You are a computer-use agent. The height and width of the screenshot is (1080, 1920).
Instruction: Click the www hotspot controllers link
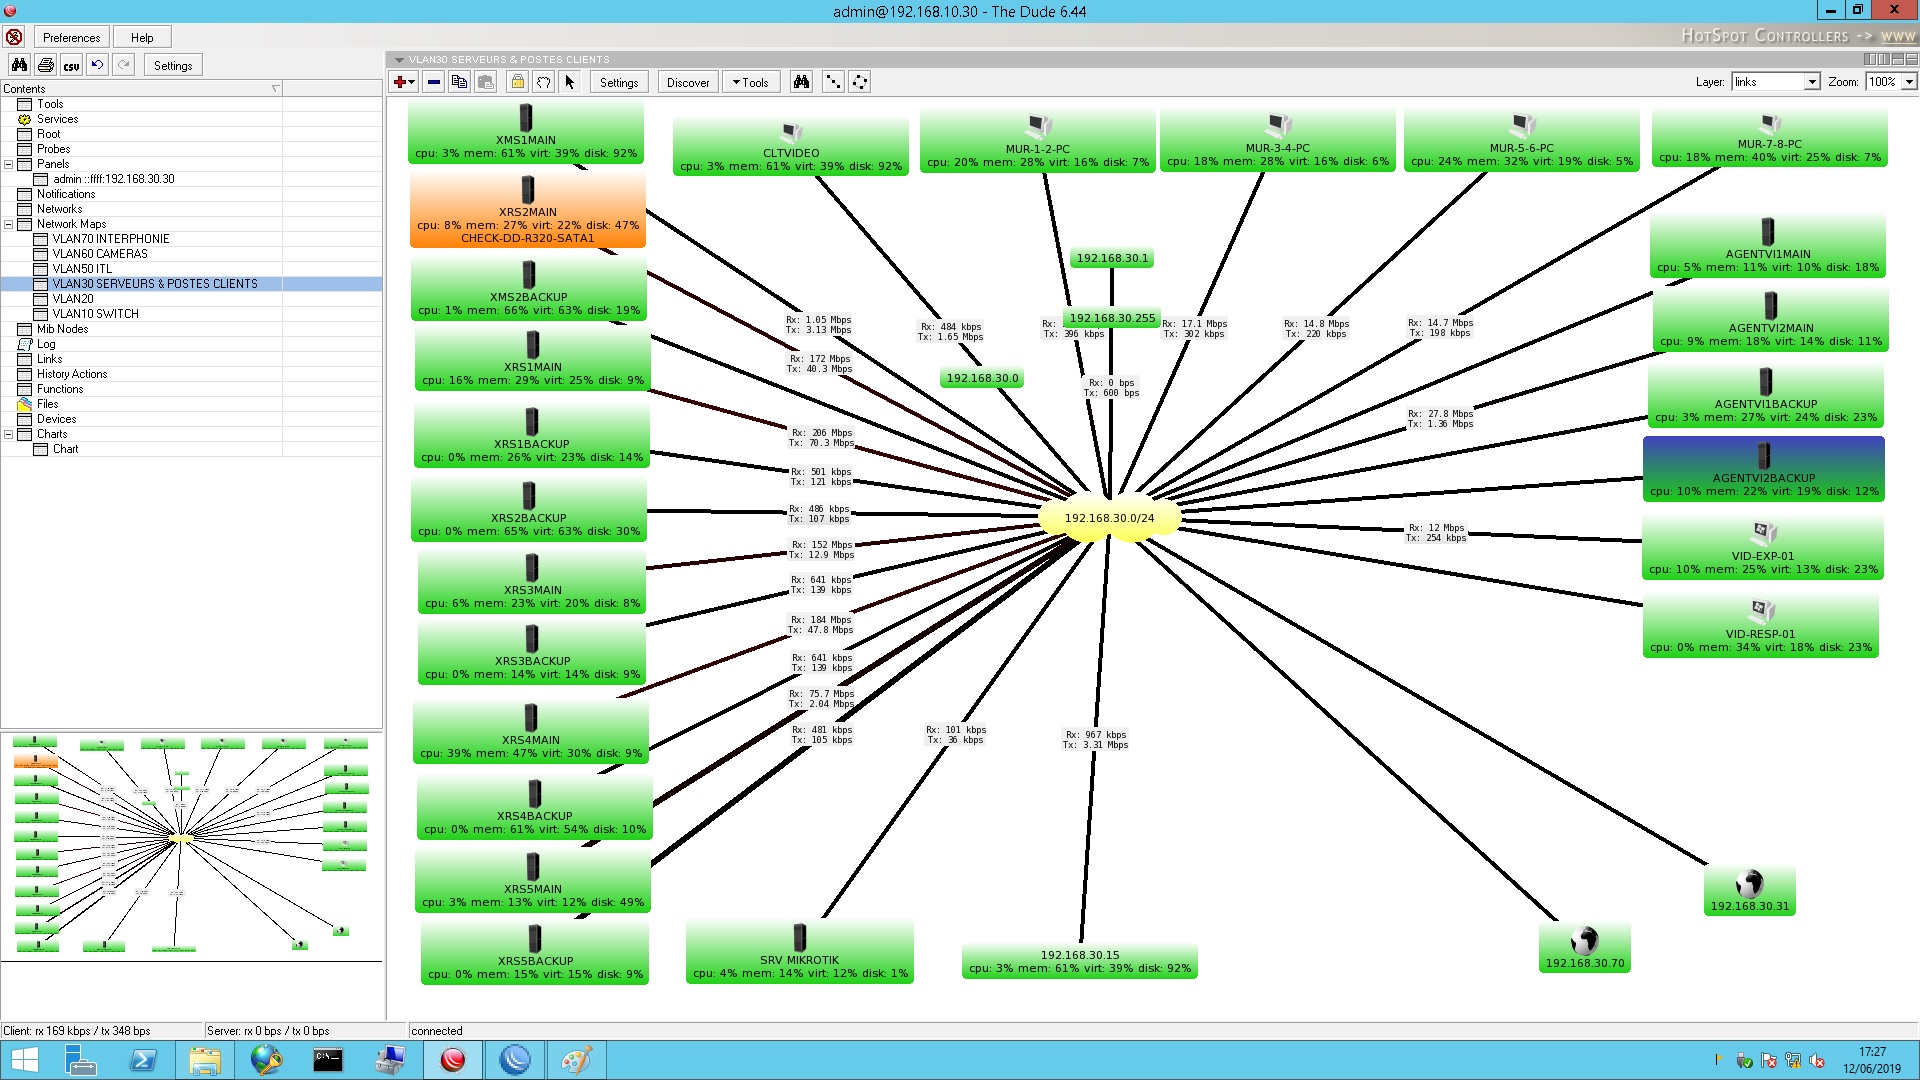[x=1898, y=36]
